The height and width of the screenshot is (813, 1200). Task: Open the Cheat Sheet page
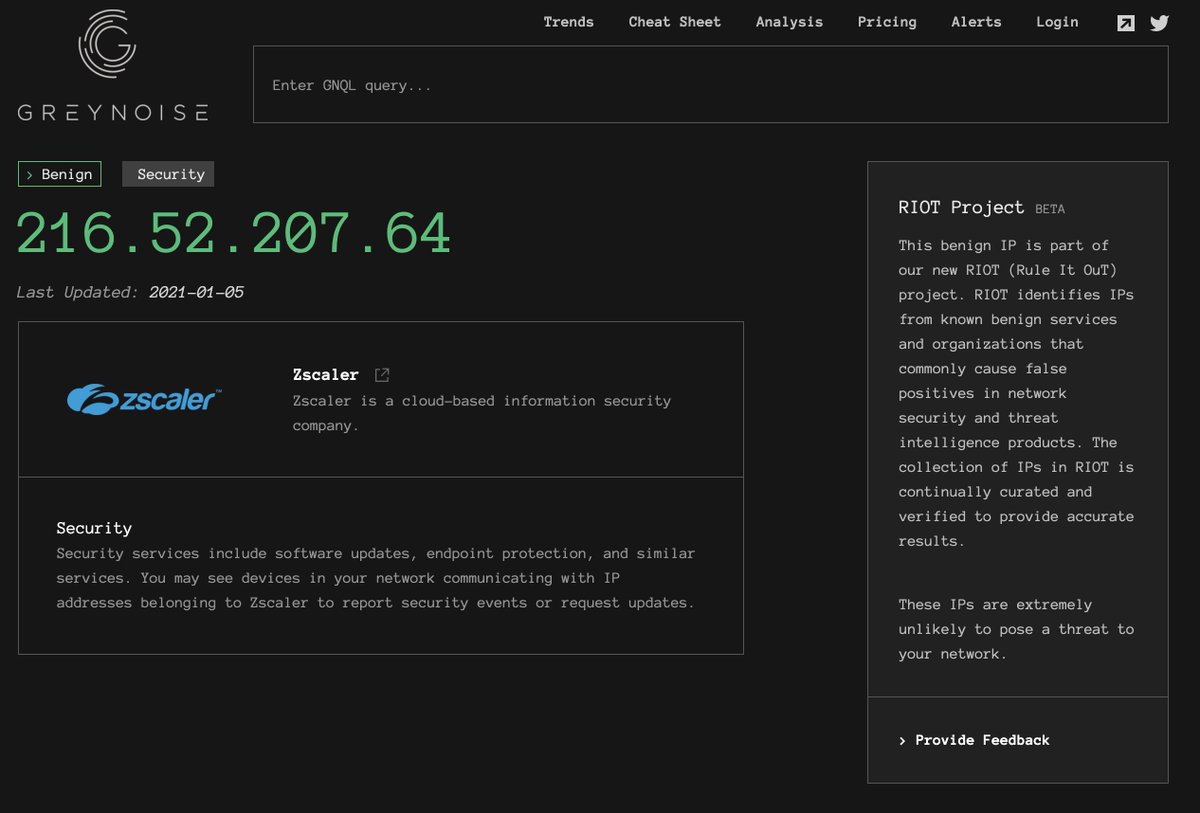(675, 22)
